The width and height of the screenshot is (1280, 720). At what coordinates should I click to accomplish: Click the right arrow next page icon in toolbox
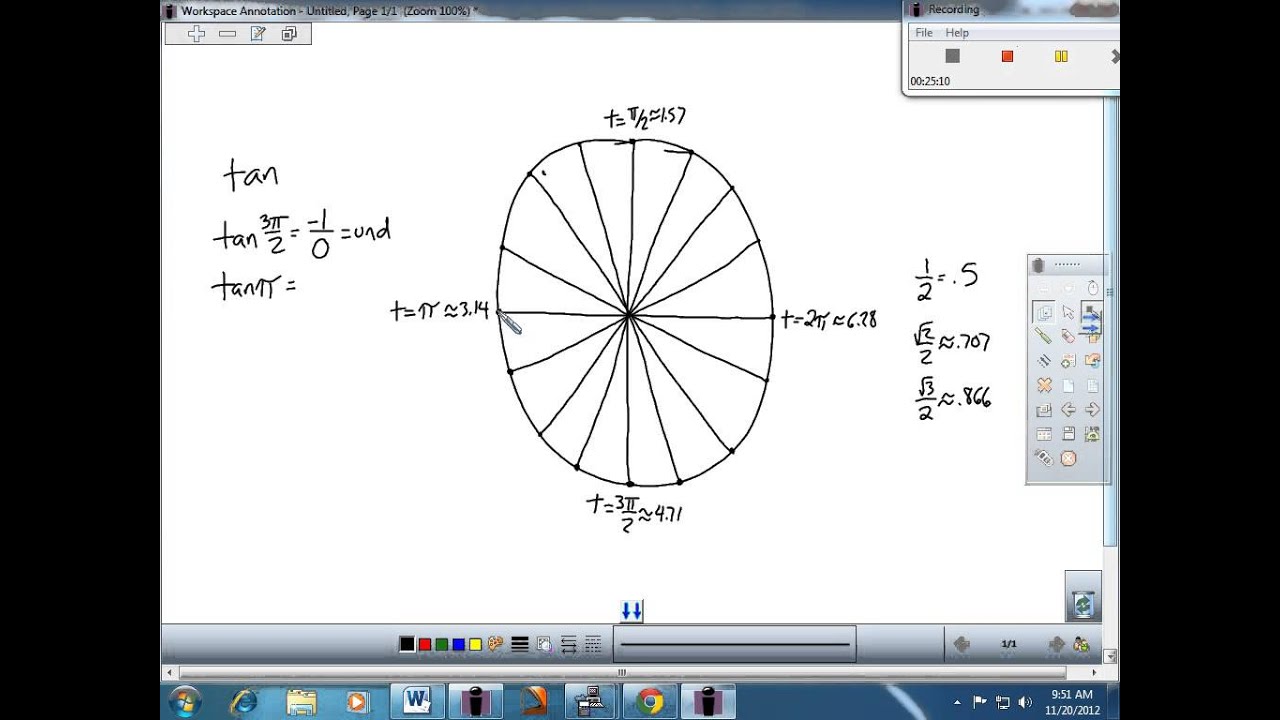pyautogui.click(x=1093, y=410)
